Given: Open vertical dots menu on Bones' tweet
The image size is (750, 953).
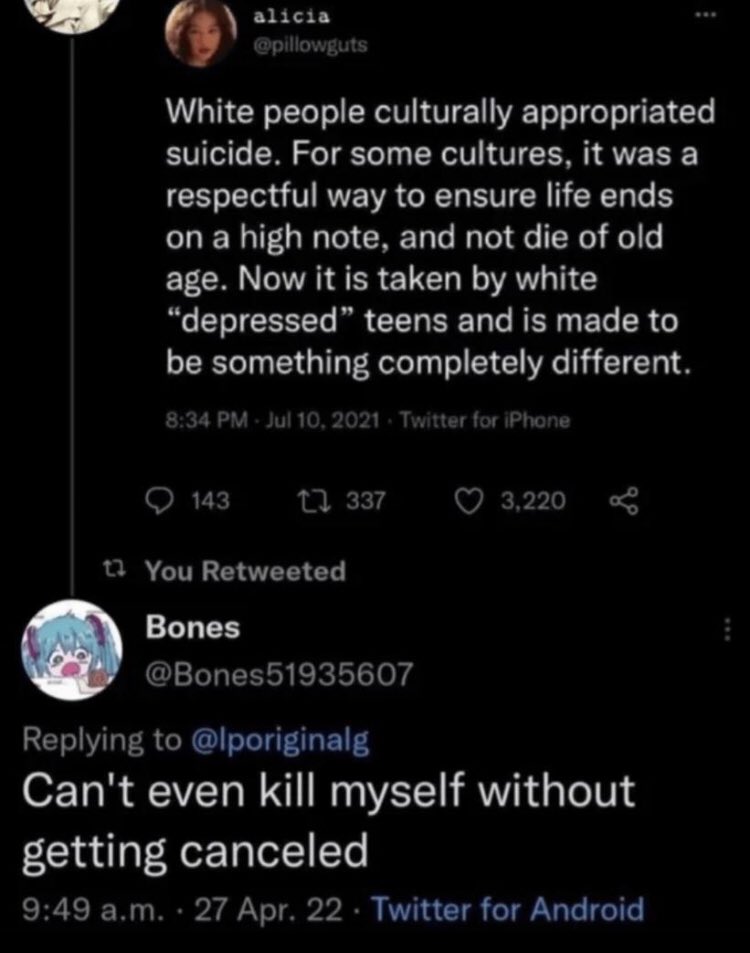Looking at the screenshot, I should [728, 629].
